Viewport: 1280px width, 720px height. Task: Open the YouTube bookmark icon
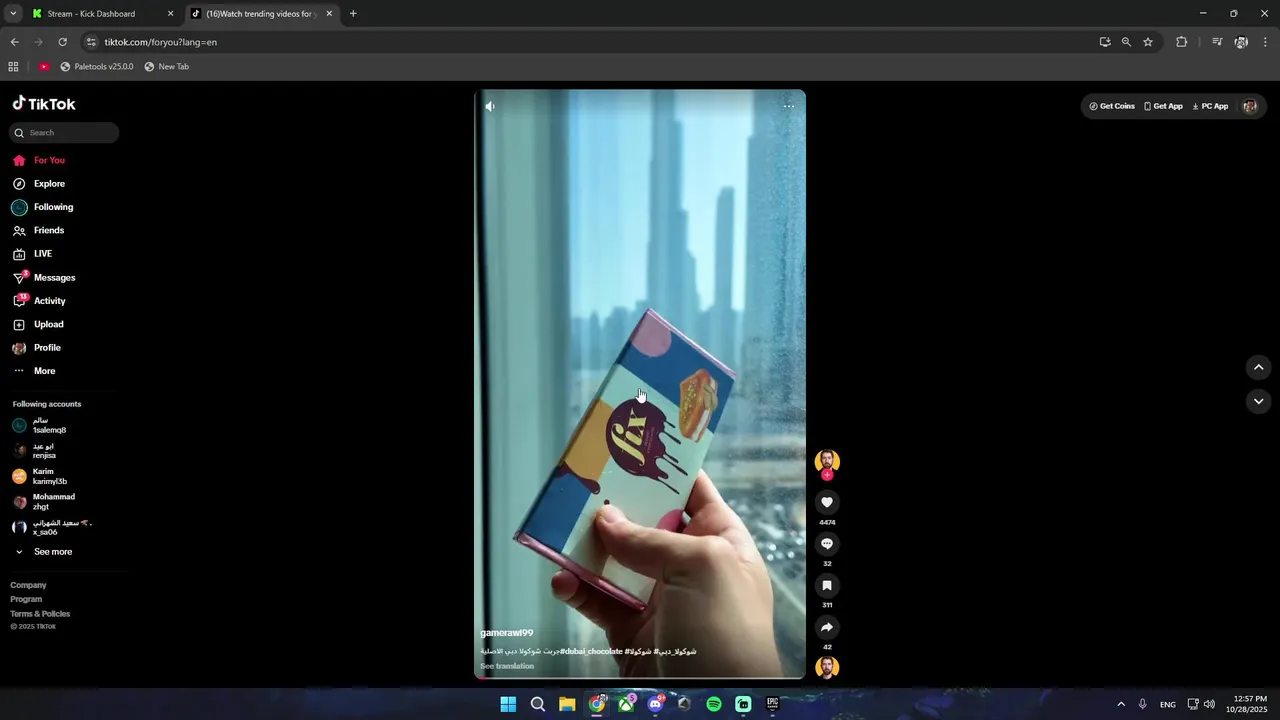coord(44,67)
